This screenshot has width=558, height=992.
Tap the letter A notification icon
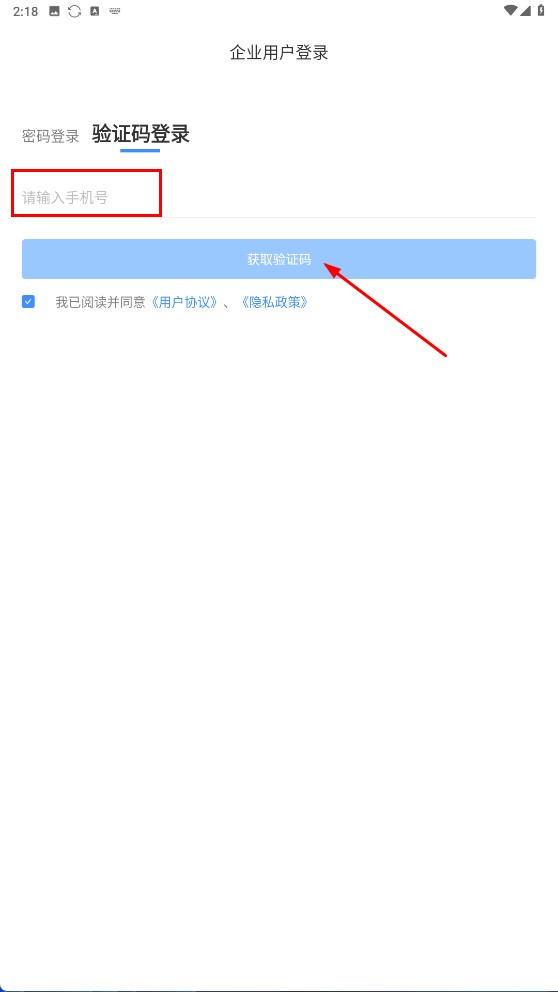pyautogui.click(x=95, y=11)
